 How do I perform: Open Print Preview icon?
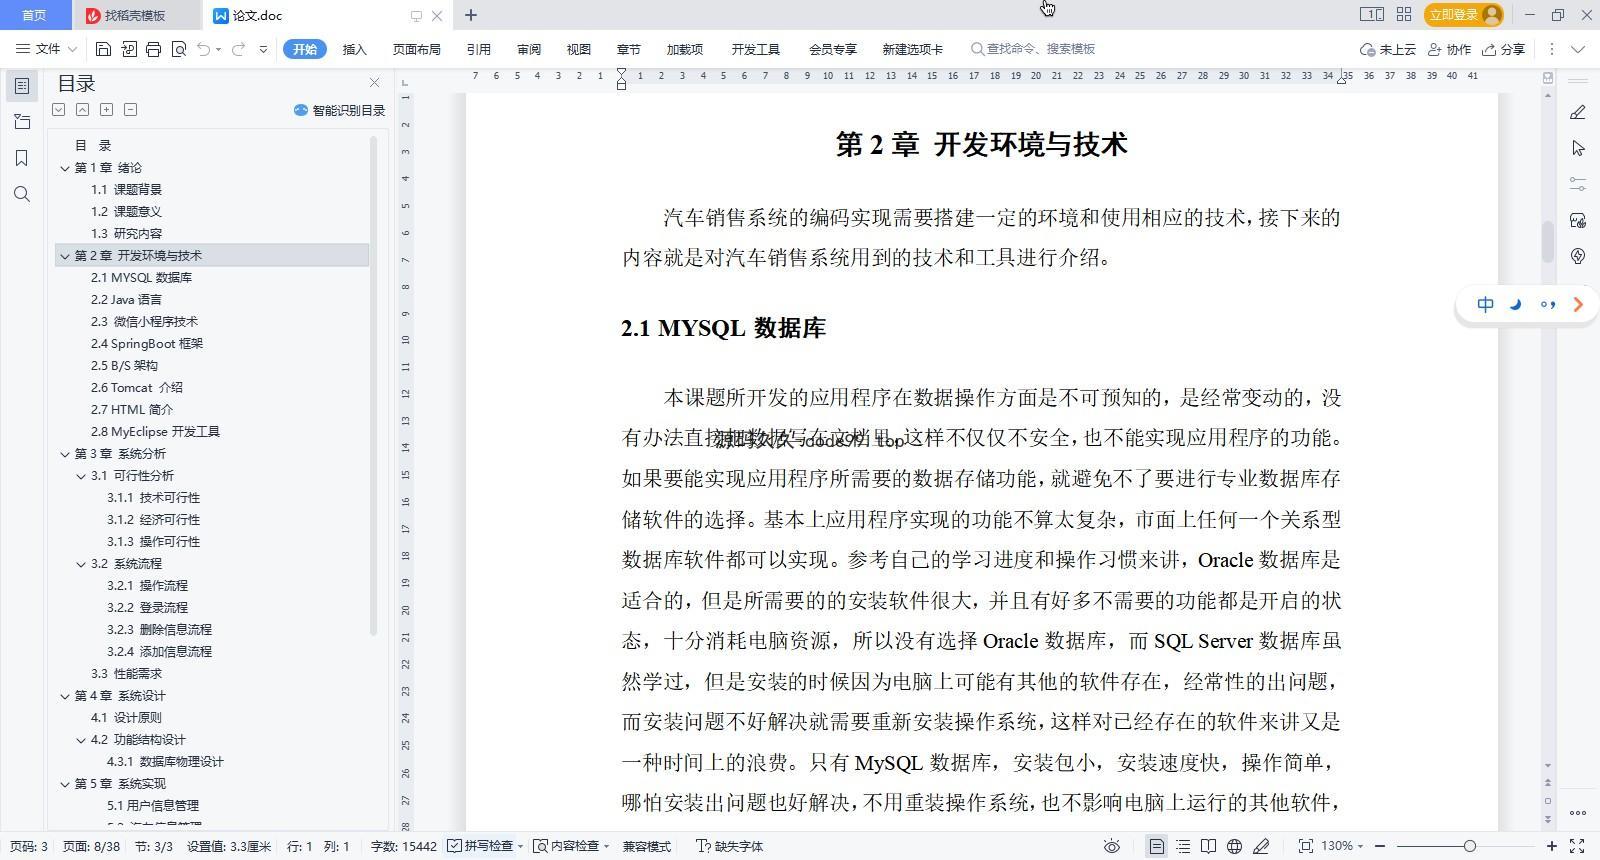[x=179, y=49]
